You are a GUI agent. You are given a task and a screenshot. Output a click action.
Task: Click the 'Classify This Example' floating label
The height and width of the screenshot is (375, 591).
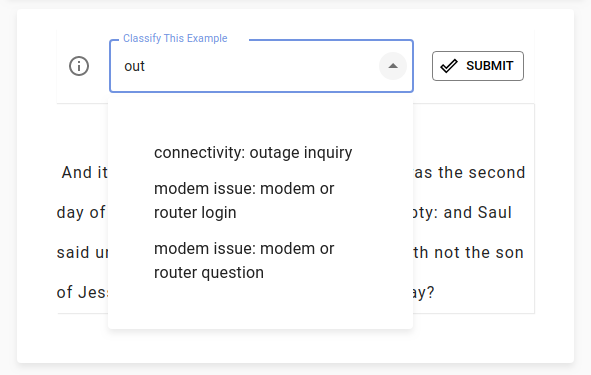pyautogui.click(x=175, y=38)
